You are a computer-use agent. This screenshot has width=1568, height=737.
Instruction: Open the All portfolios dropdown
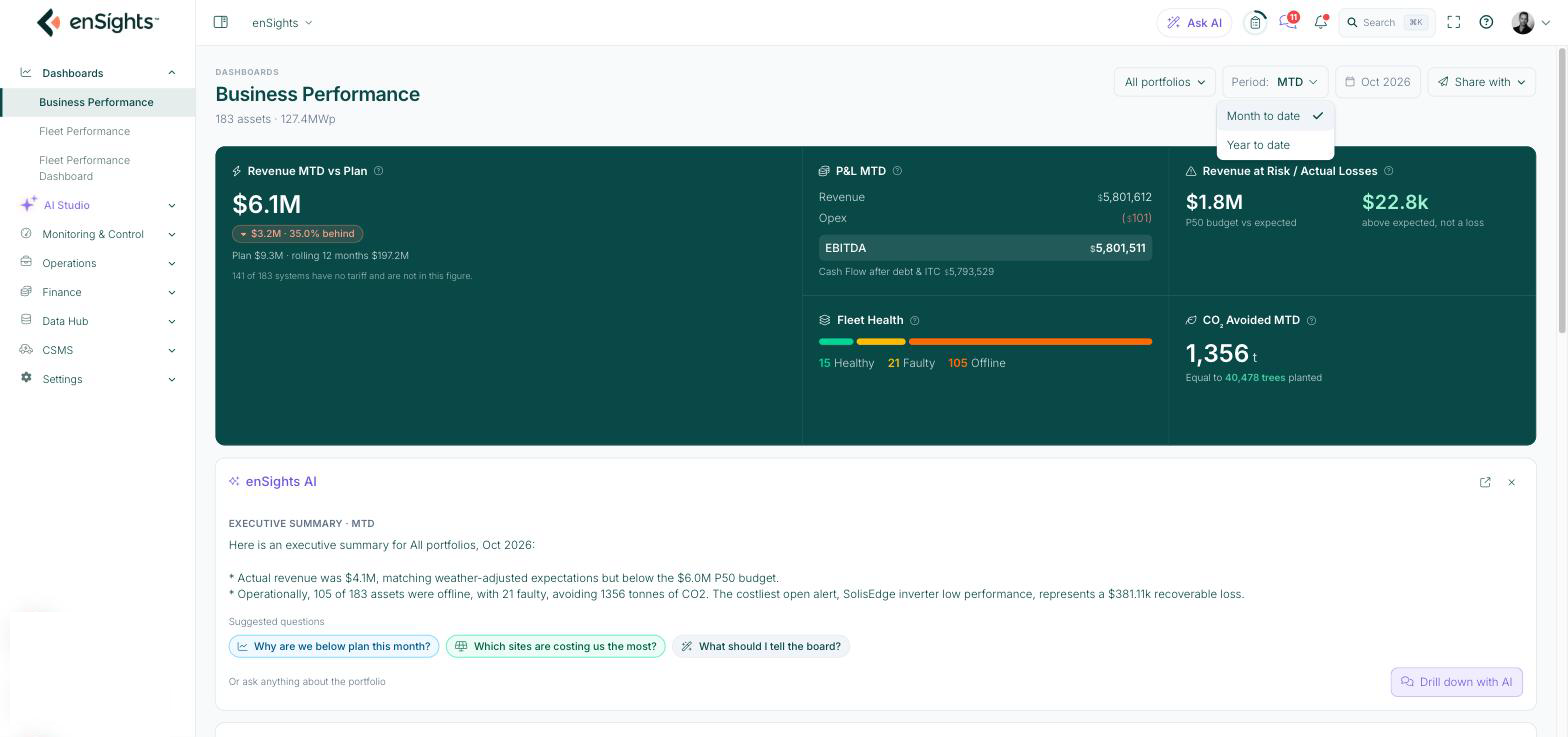[1165, 82]
